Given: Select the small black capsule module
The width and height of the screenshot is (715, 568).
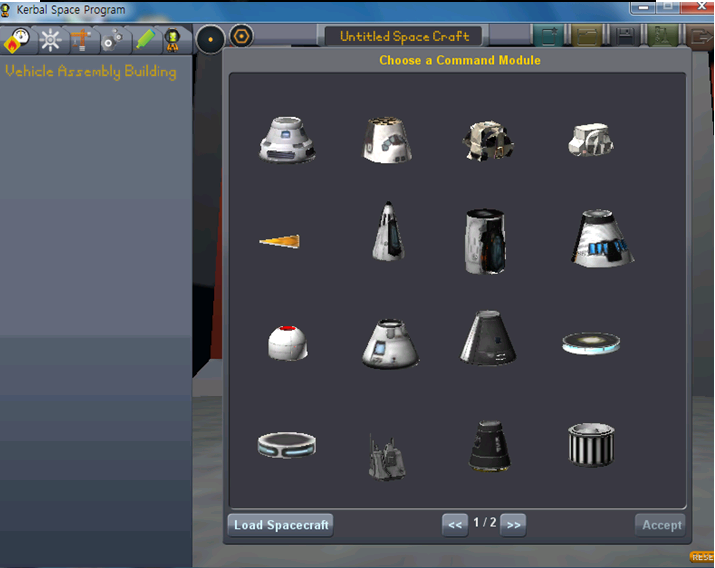Looking at the screenshot, I should coord(489,445).
